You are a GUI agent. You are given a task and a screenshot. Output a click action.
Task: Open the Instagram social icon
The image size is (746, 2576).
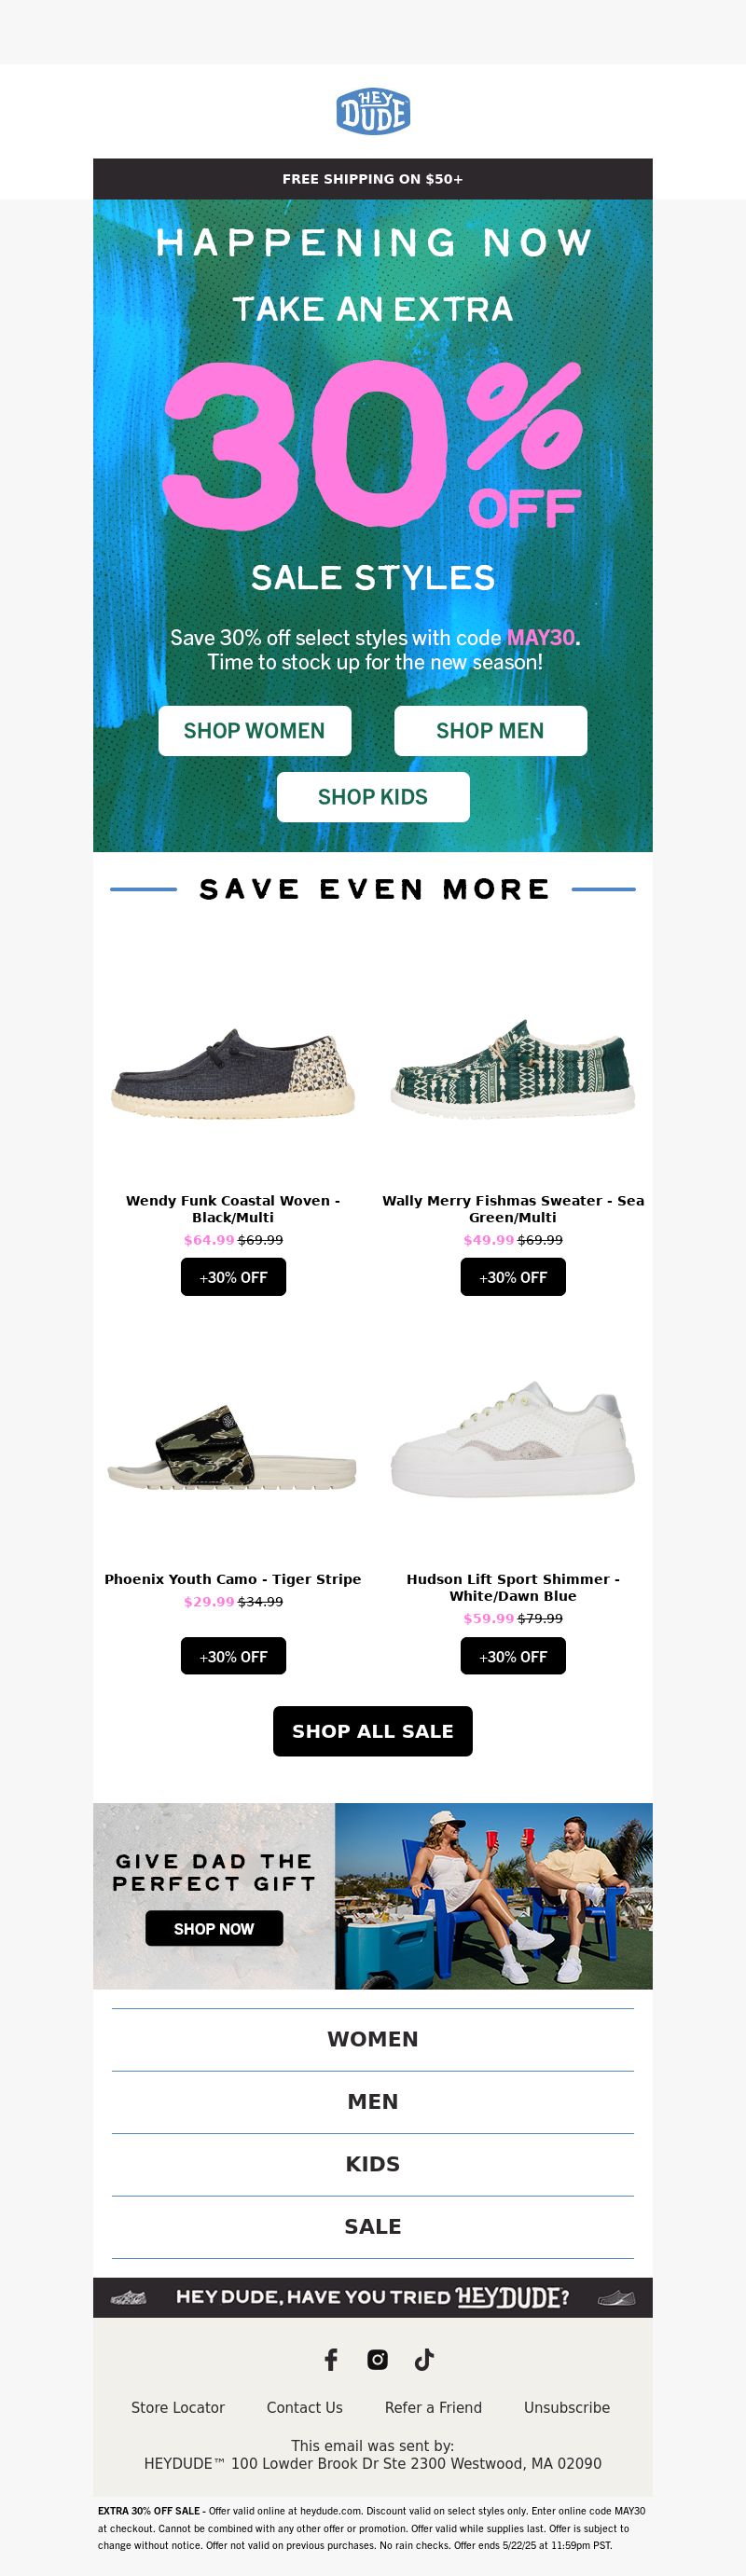click(x=377, y=2359)
